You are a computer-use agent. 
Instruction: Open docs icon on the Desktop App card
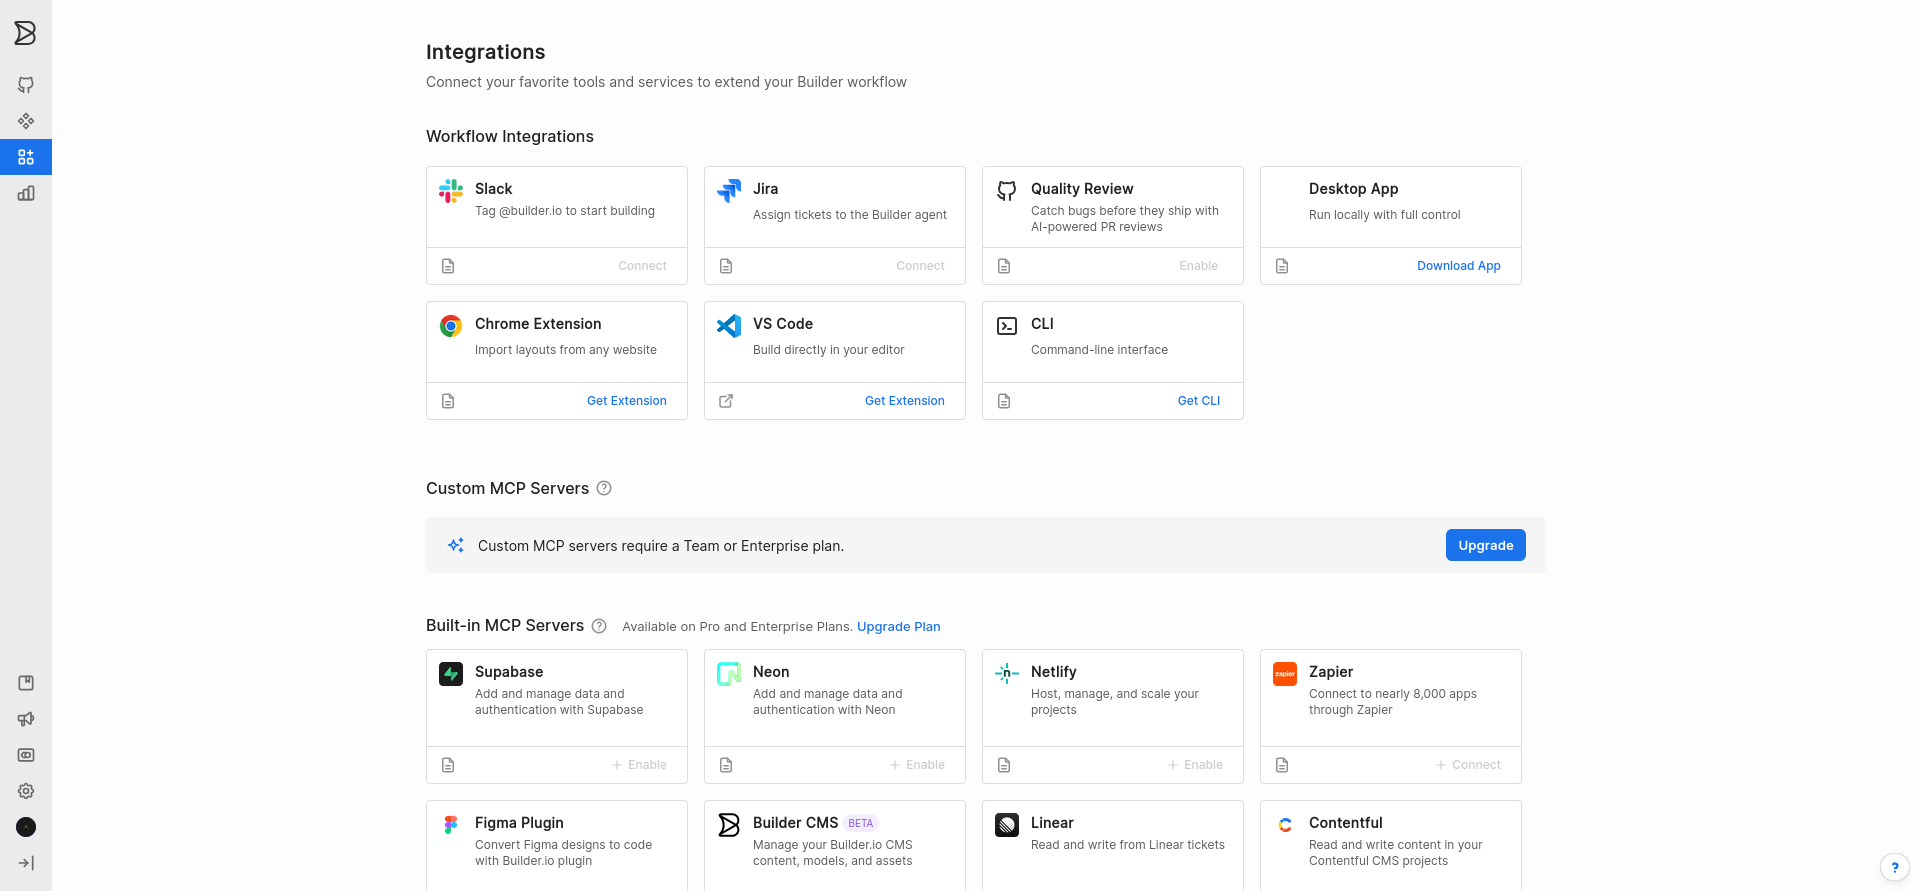tap(1282, 266)
